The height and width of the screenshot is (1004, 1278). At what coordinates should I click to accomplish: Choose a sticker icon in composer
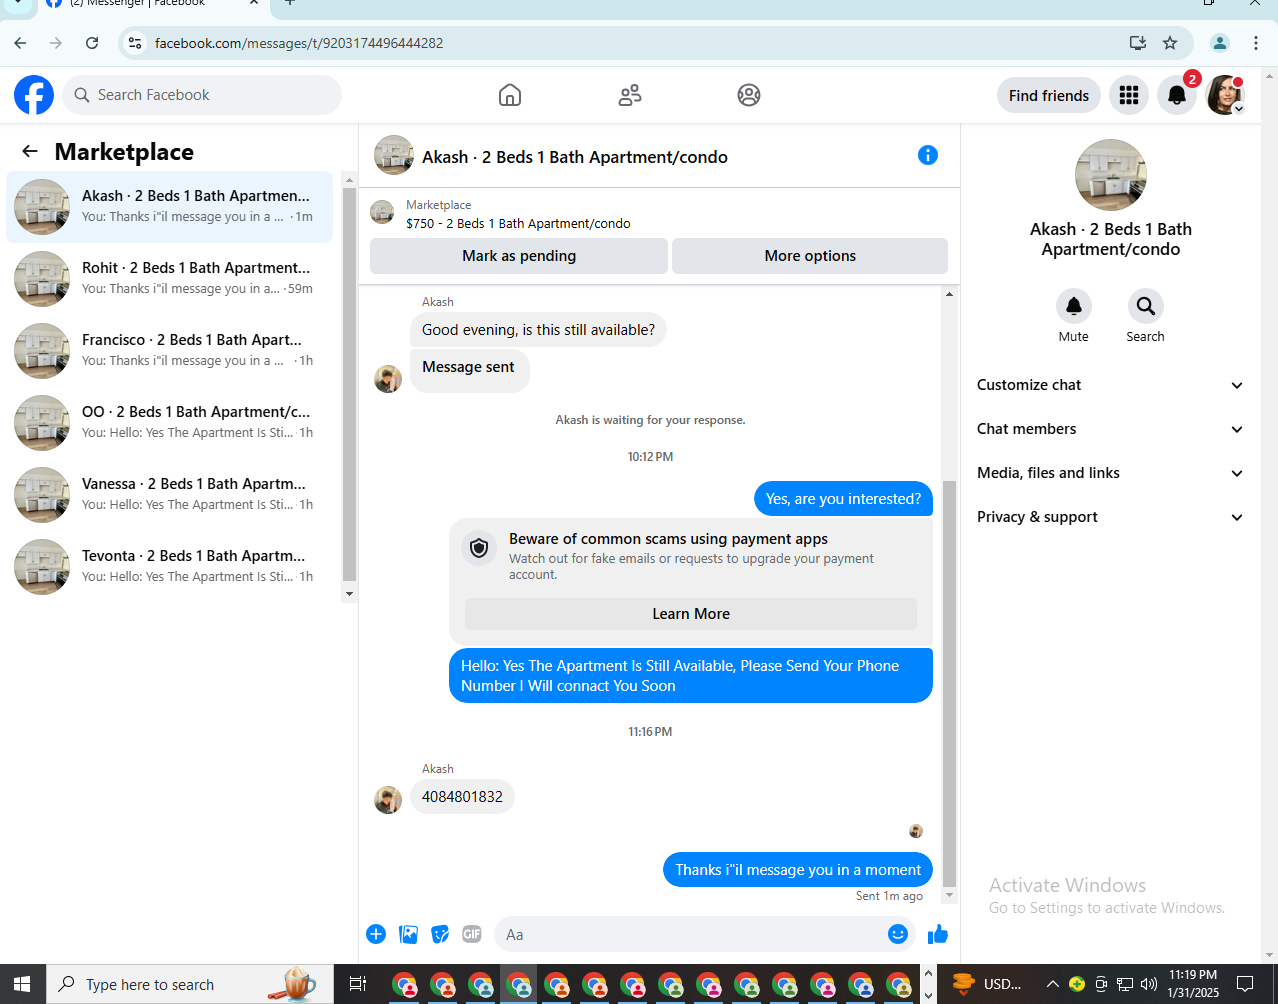click(x=440, y=934)
